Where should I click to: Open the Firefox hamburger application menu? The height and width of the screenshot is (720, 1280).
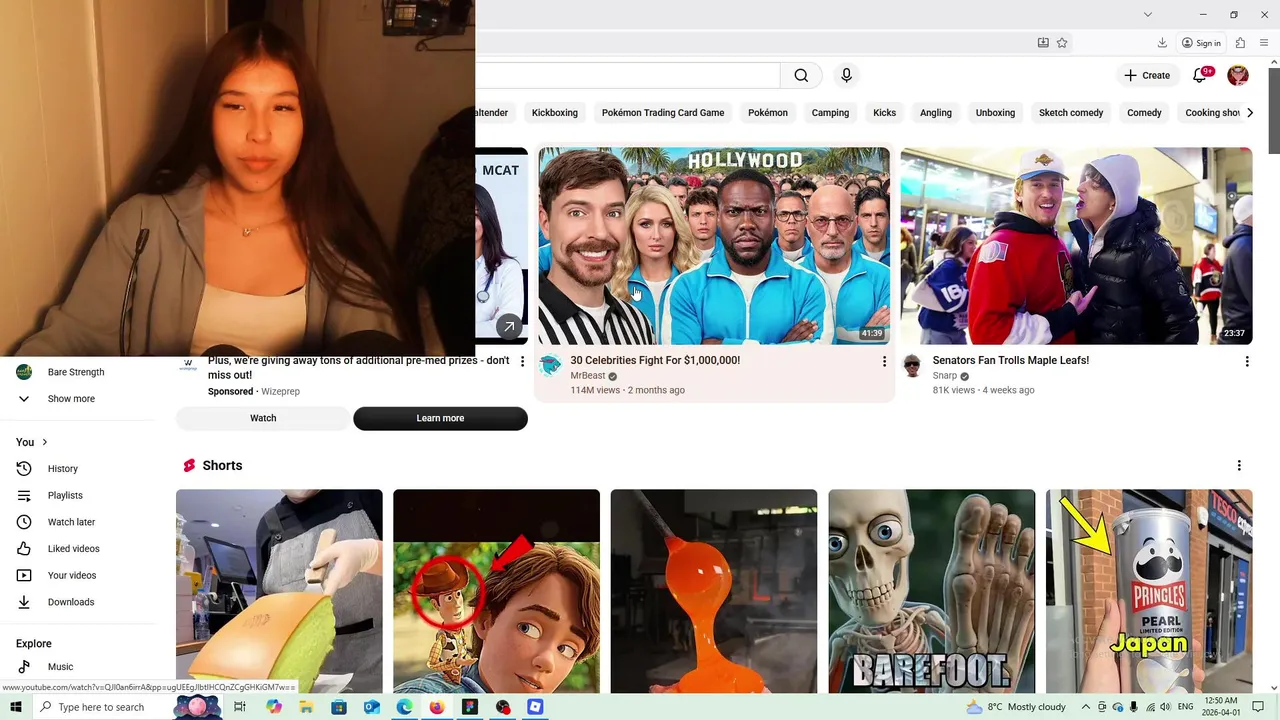(x=1264, y=43)
